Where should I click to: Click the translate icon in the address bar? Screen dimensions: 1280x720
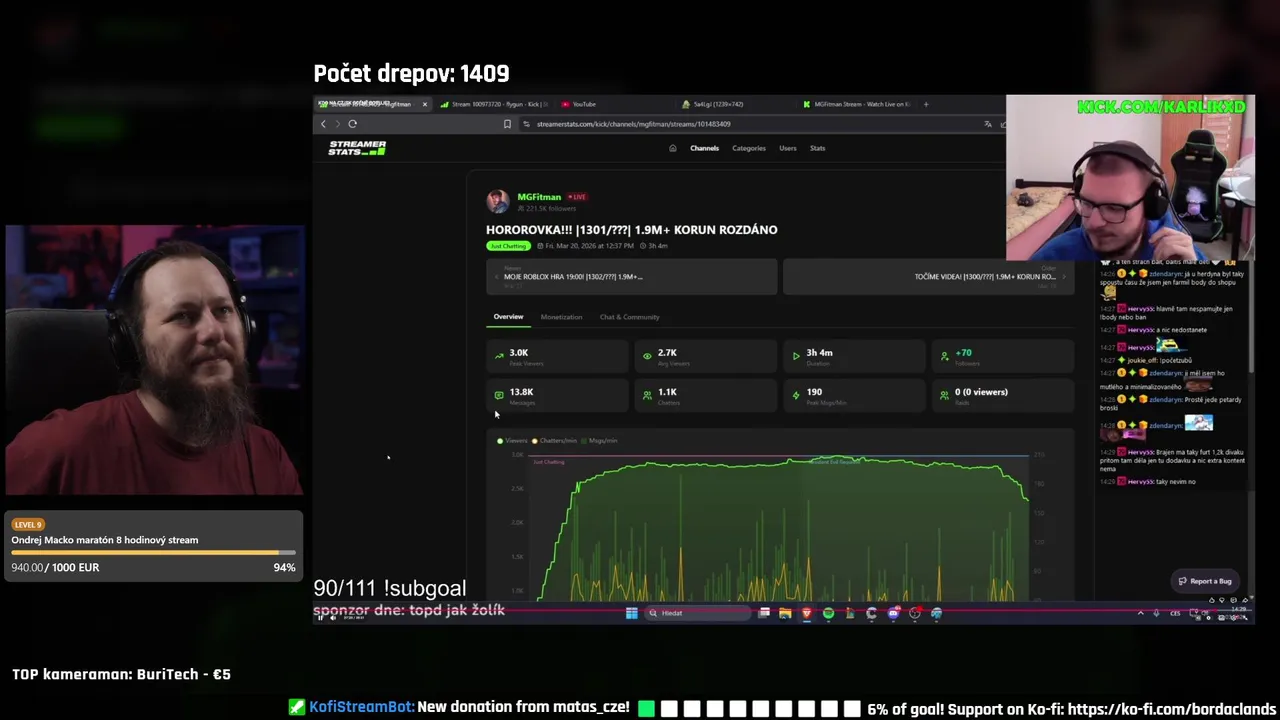988,124
